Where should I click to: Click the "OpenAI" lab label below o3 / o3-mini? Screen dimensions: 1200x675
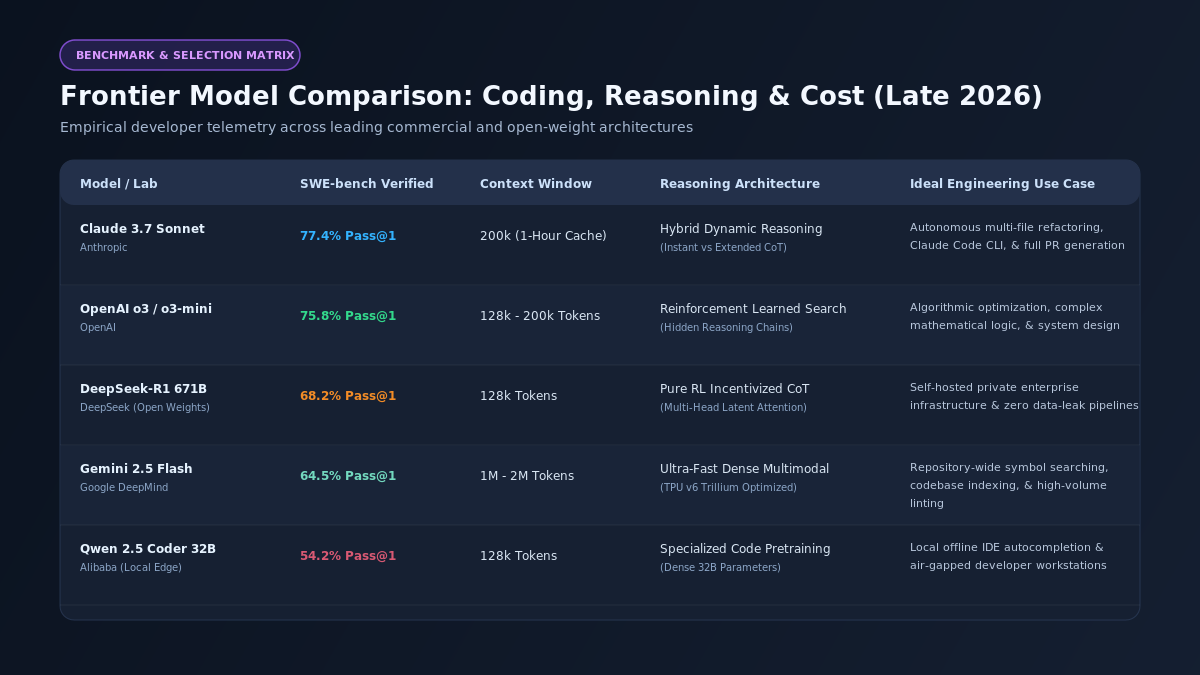click(x=98, y=327)
